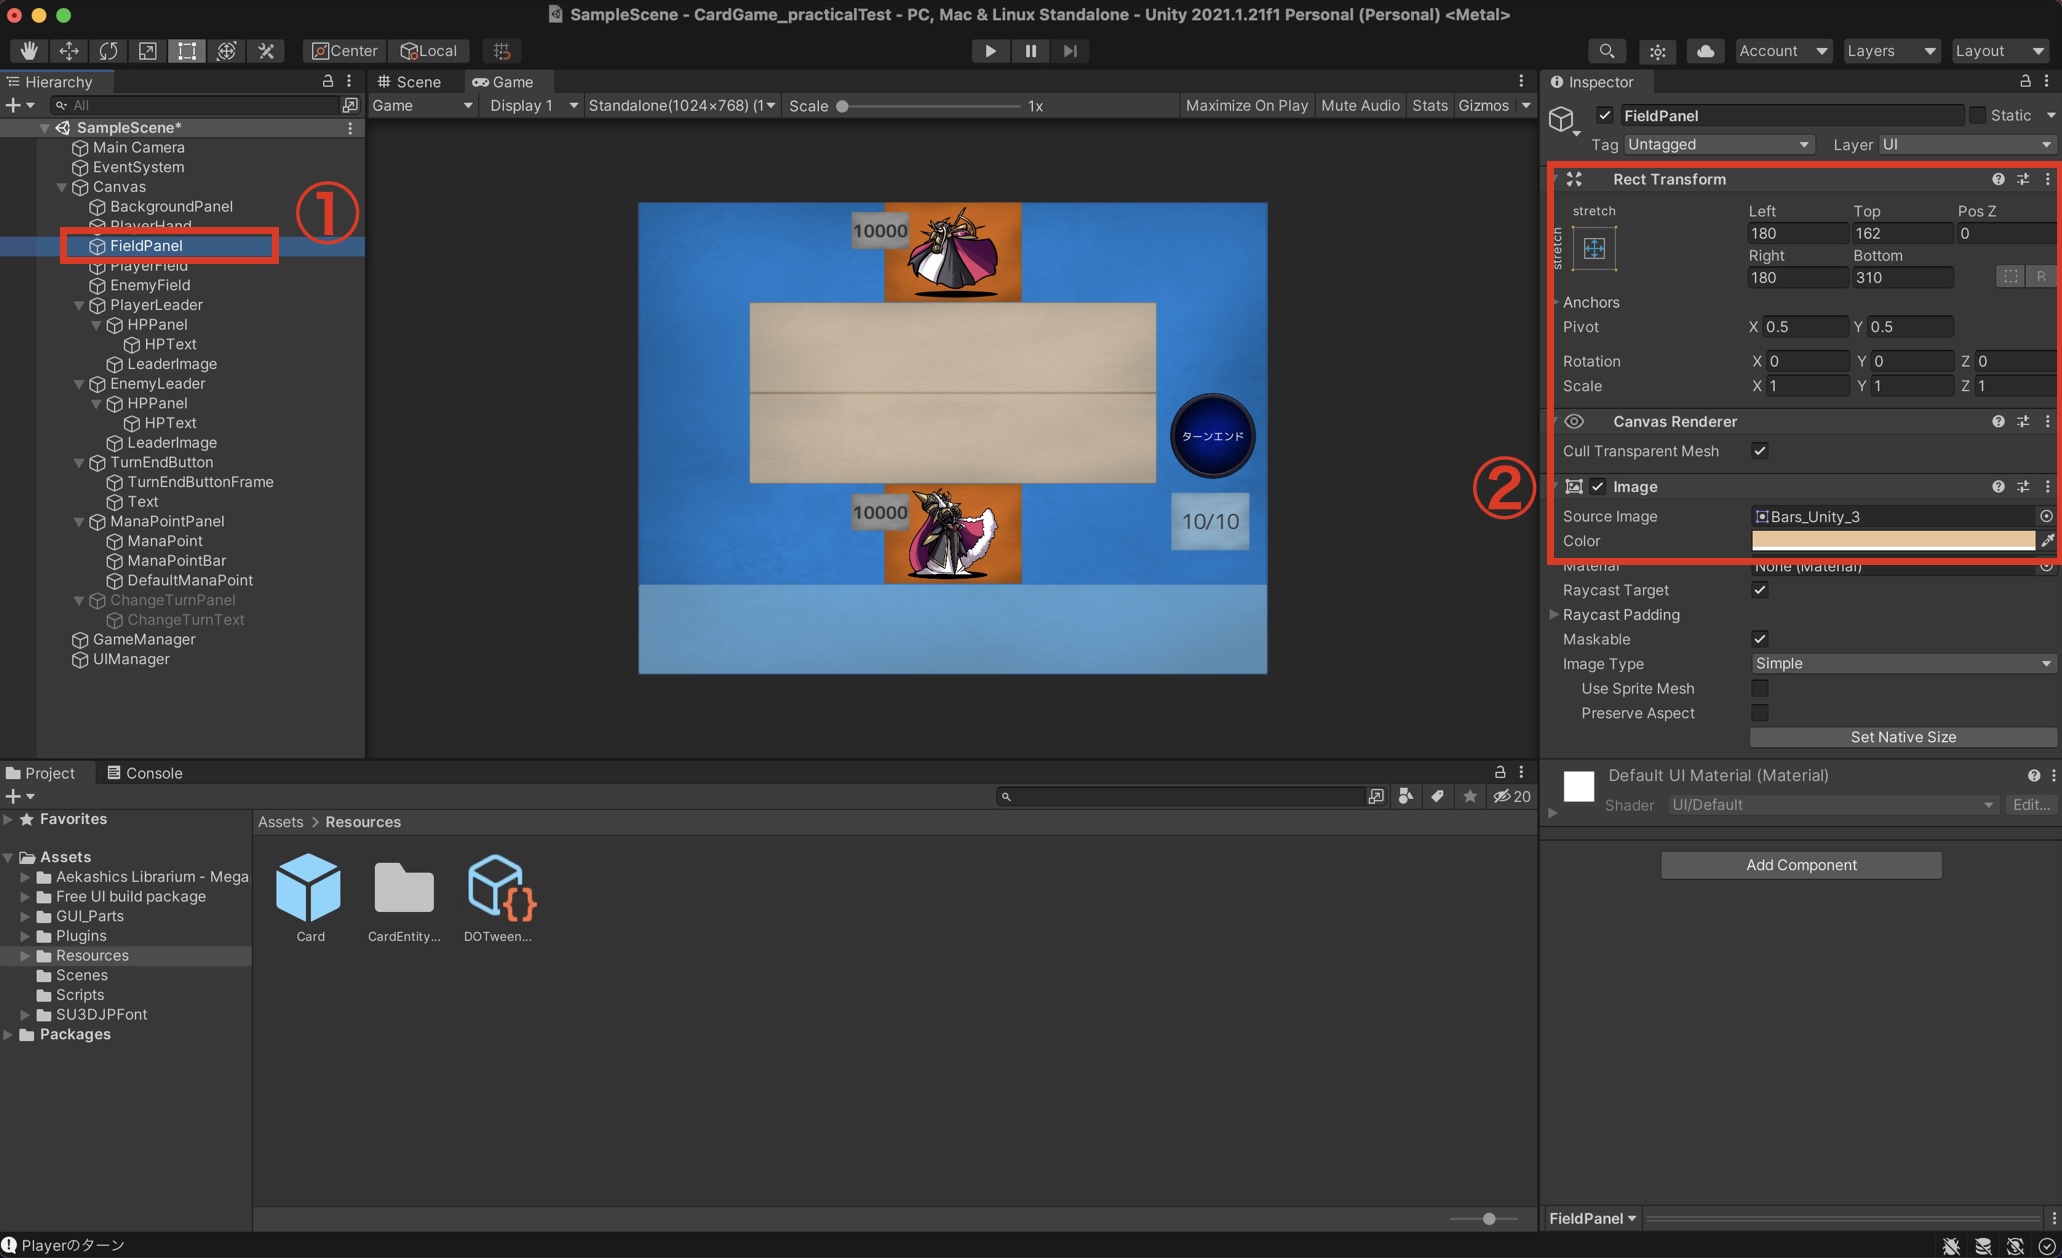Disable the Raycast Target checkbox
The width and height of the screenshot is (2062, 1258).
point(1760,590)
